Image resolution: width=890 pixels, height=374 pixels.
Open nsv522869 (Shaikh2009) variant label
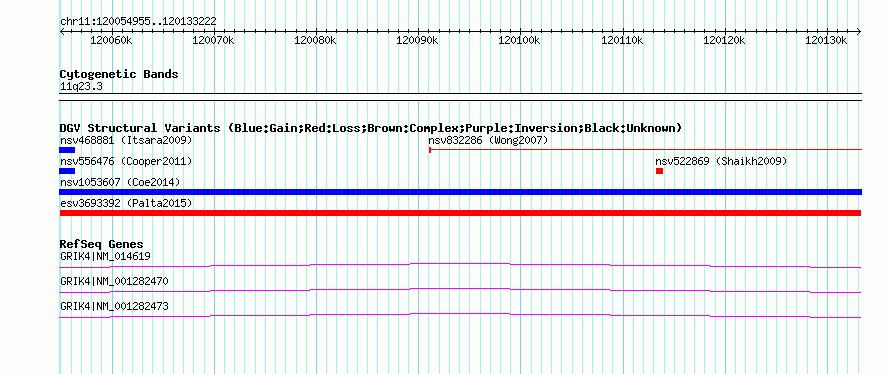(x=721, y=162)
